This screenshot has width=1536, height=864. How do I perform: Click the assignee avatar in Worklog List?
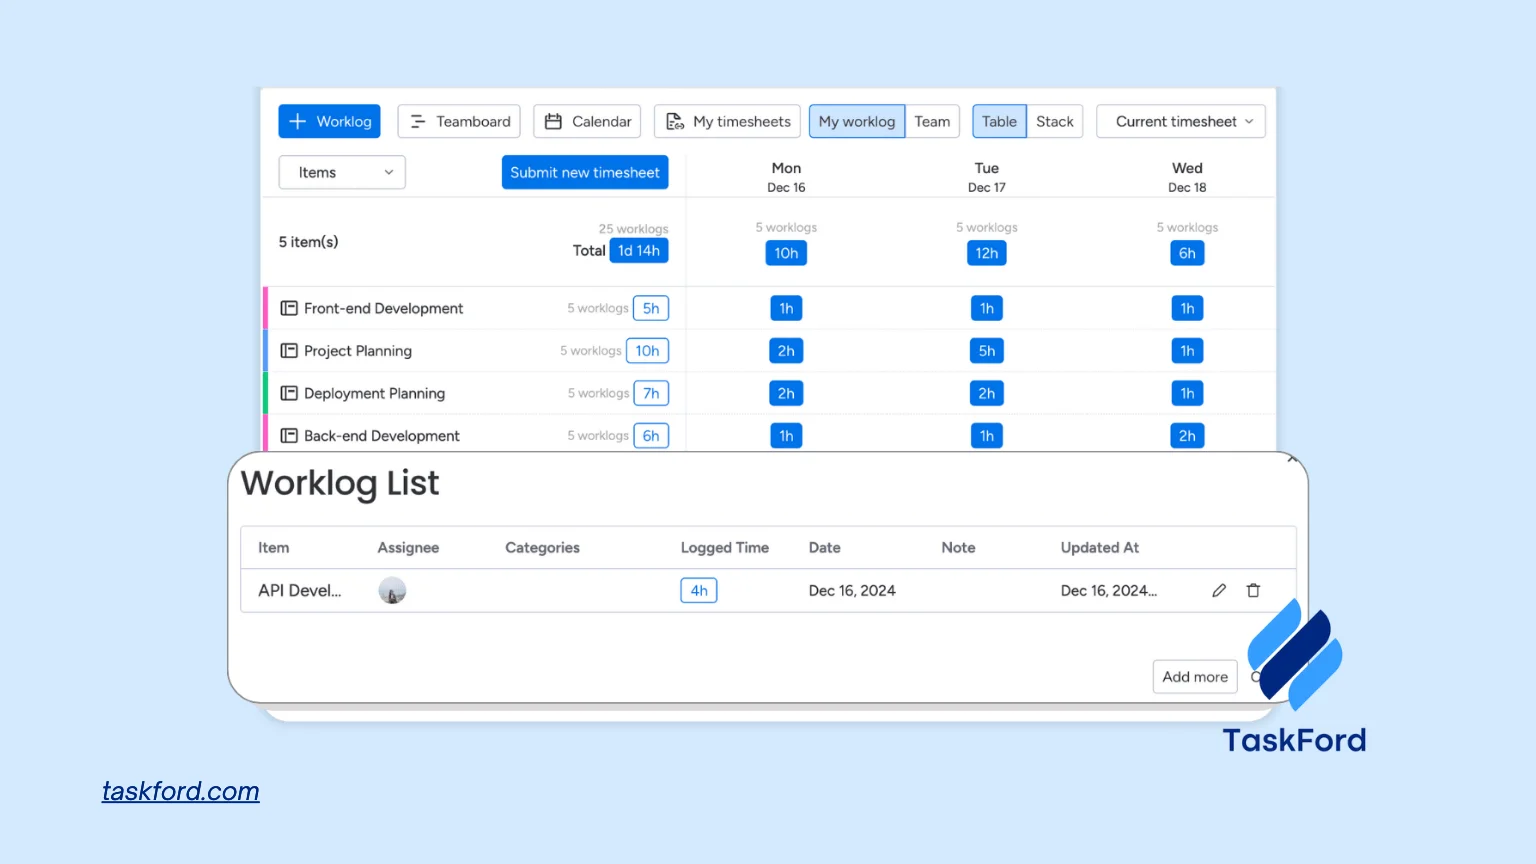pyautogui.click(x=392, y=591)
